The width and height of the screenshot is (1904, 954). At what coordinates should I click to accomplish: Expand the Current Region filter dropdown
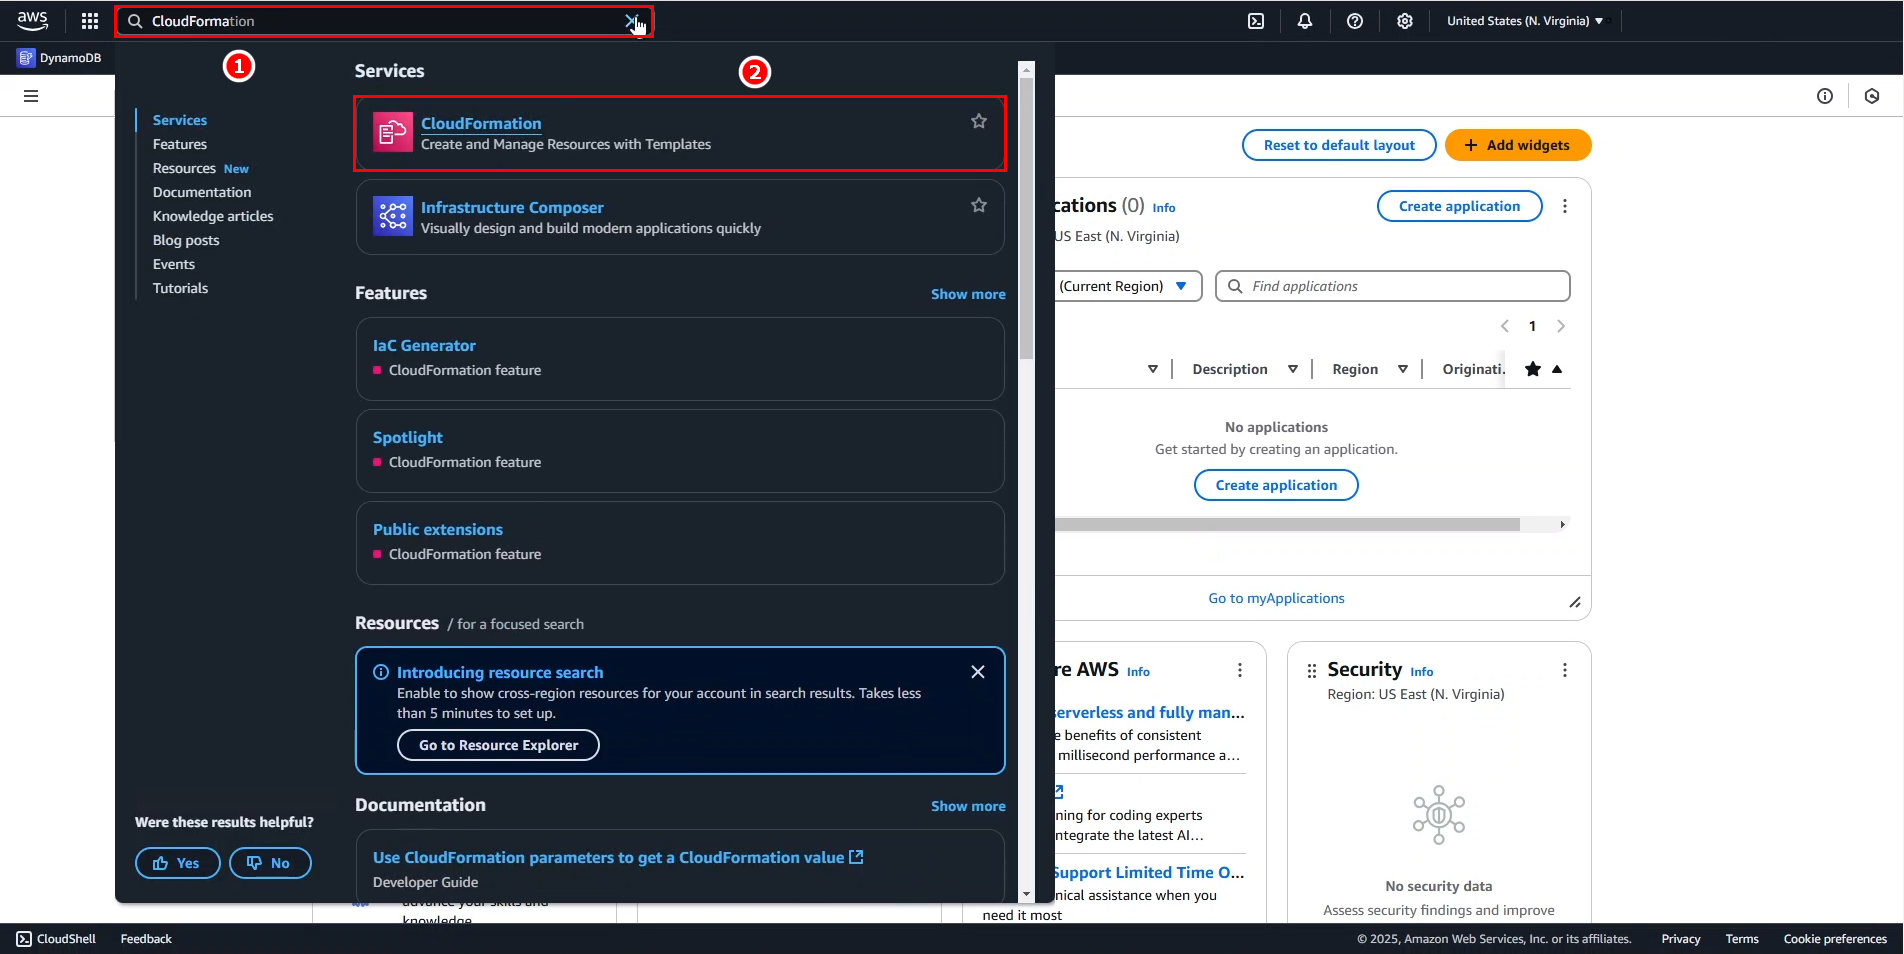click(x=1126, y=286)
